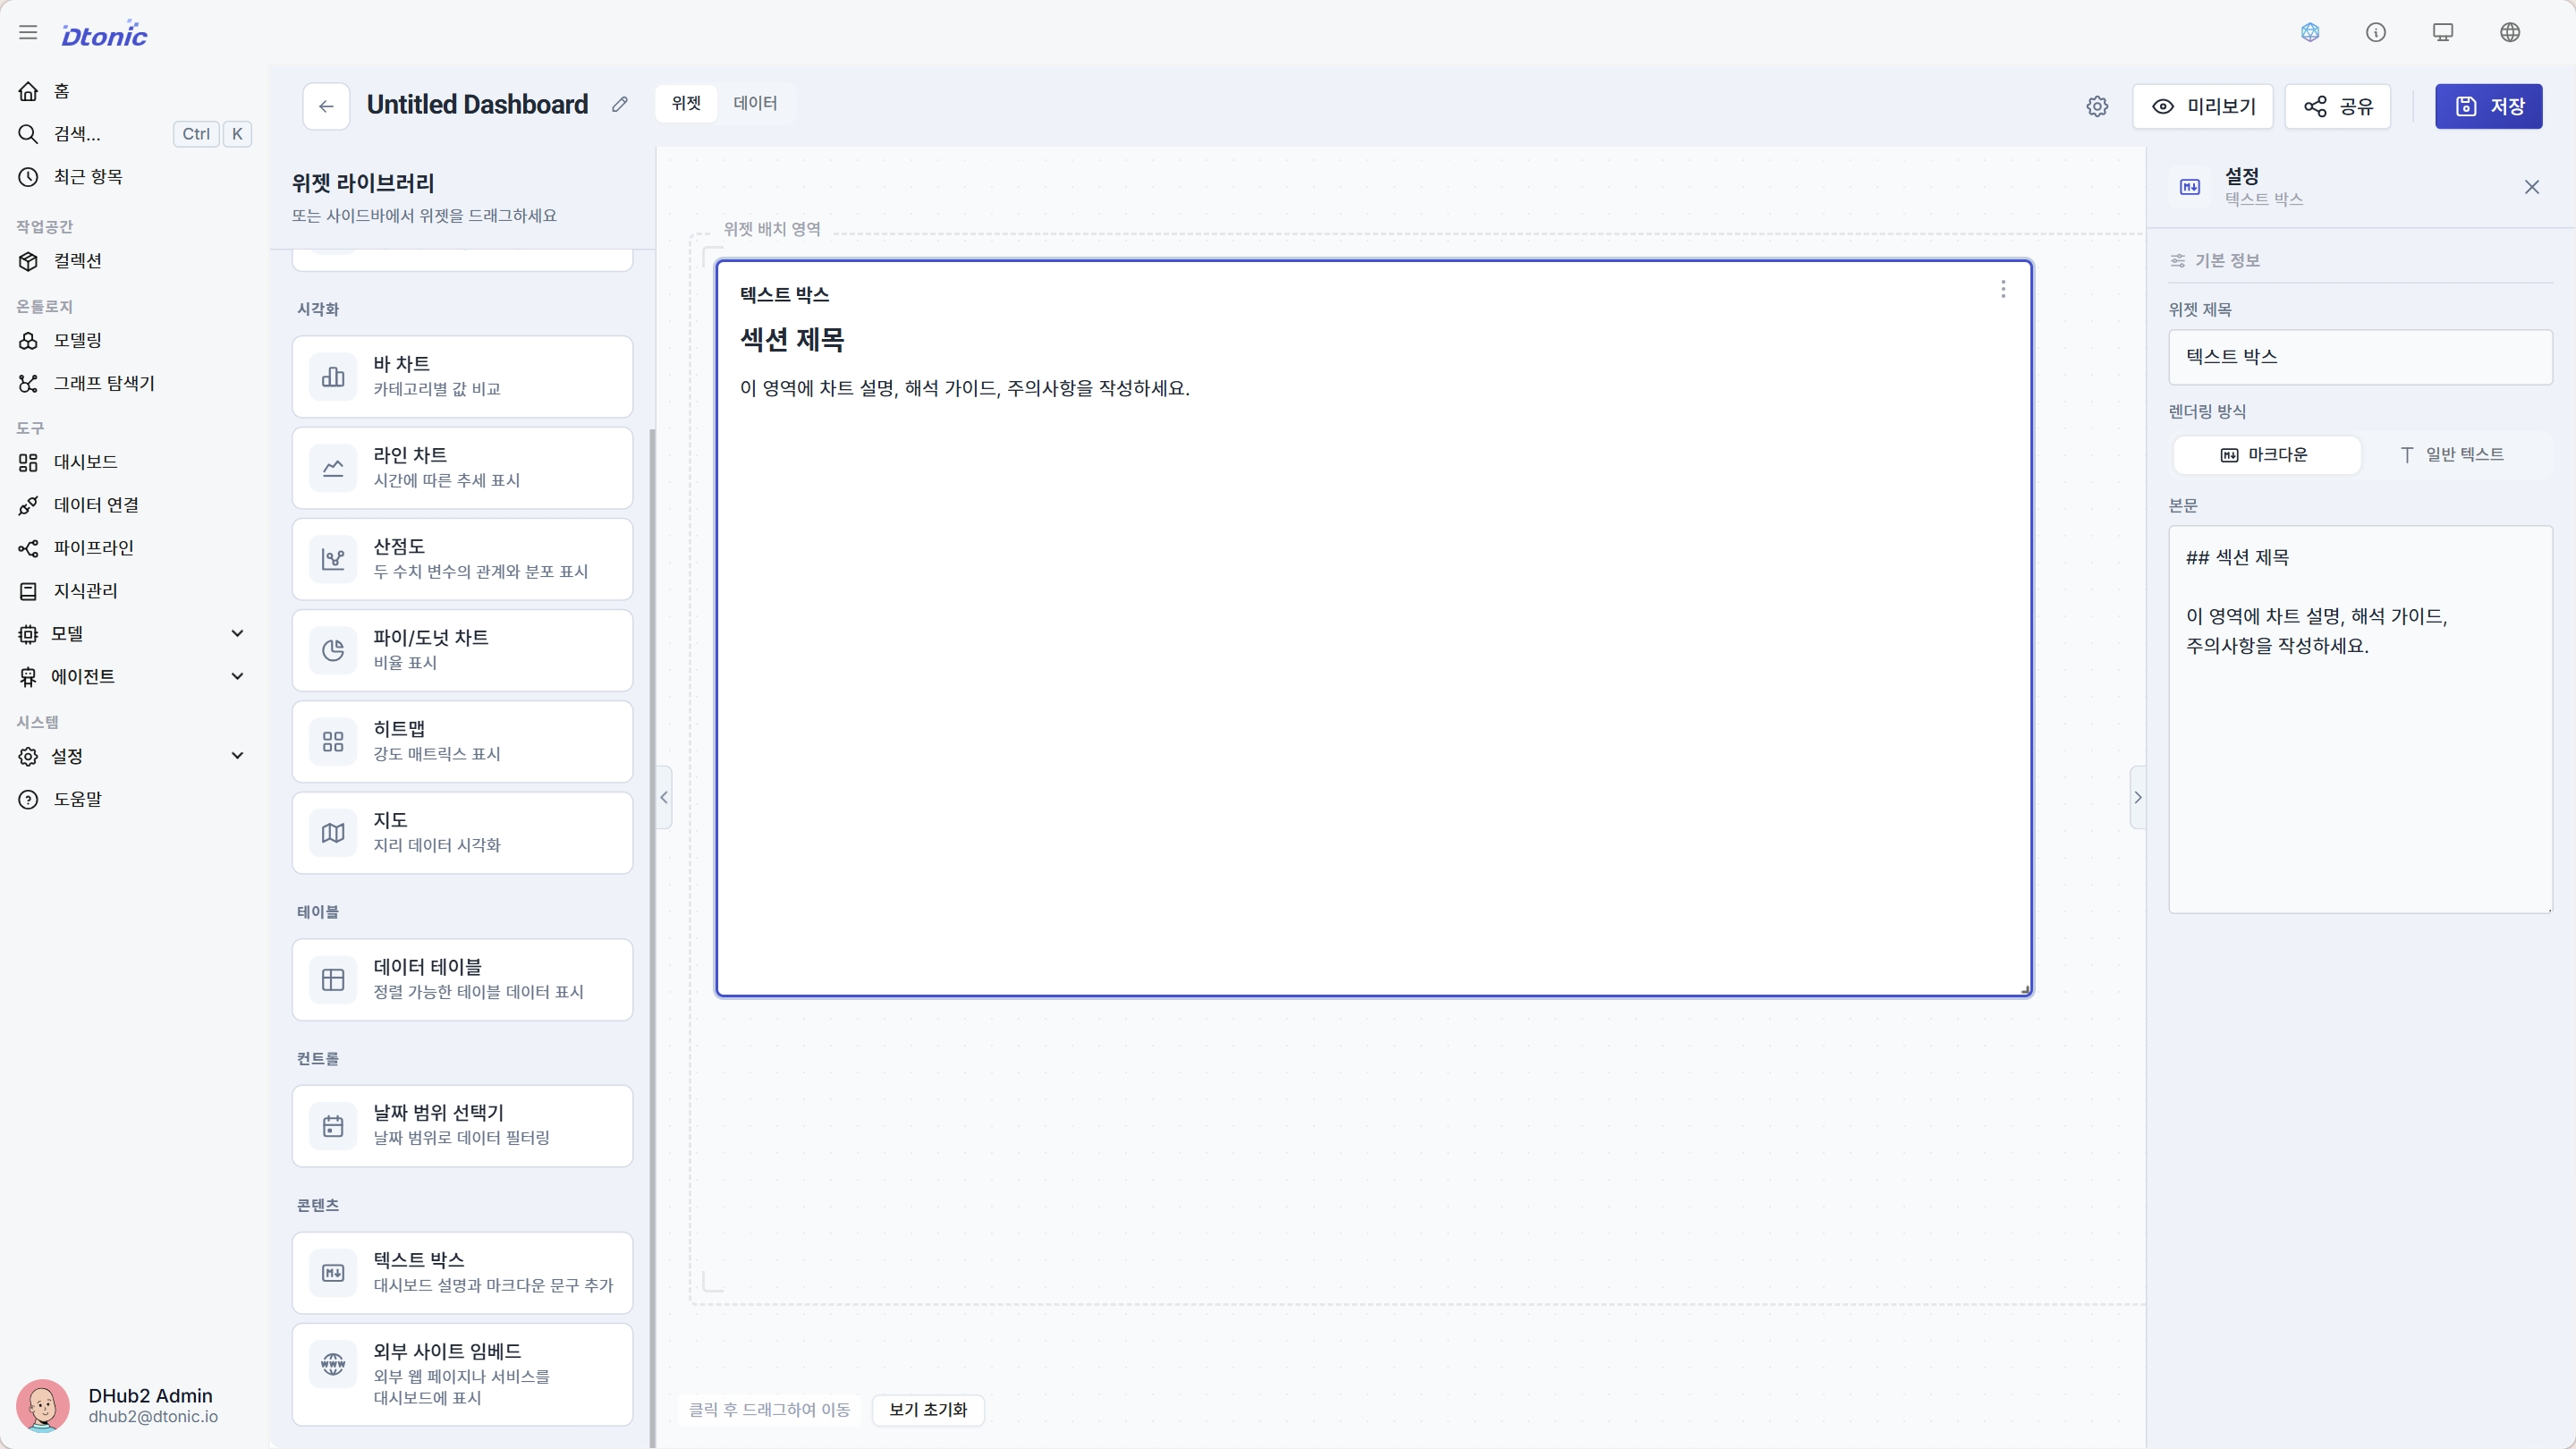
Task: Open 컬렉션 in sidebar
Action: [134, 261]
